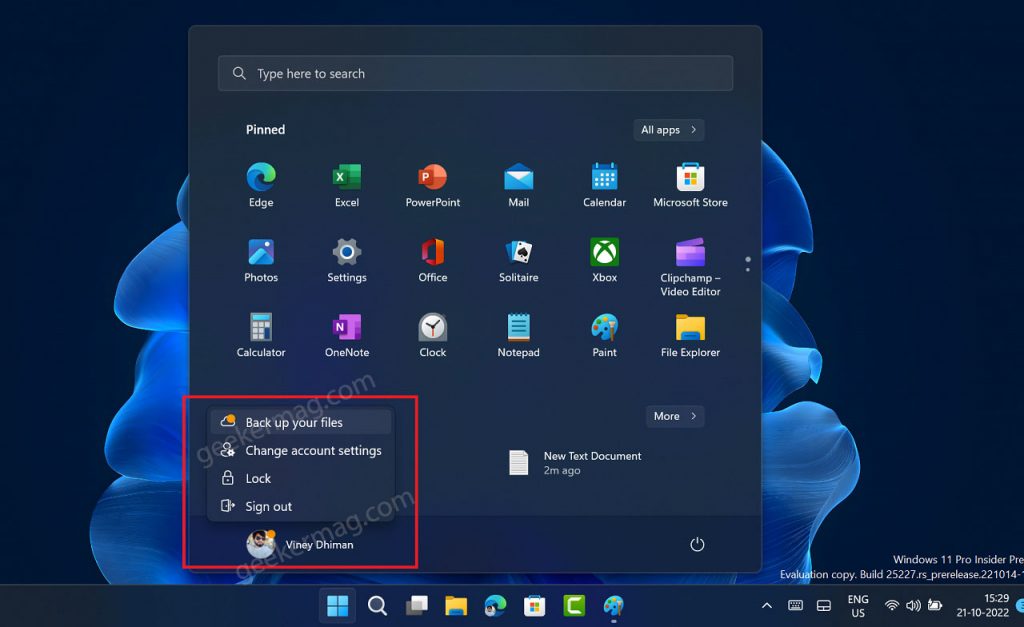Choose Change account settings
The image size is (1024, 627).
(301, 451)
